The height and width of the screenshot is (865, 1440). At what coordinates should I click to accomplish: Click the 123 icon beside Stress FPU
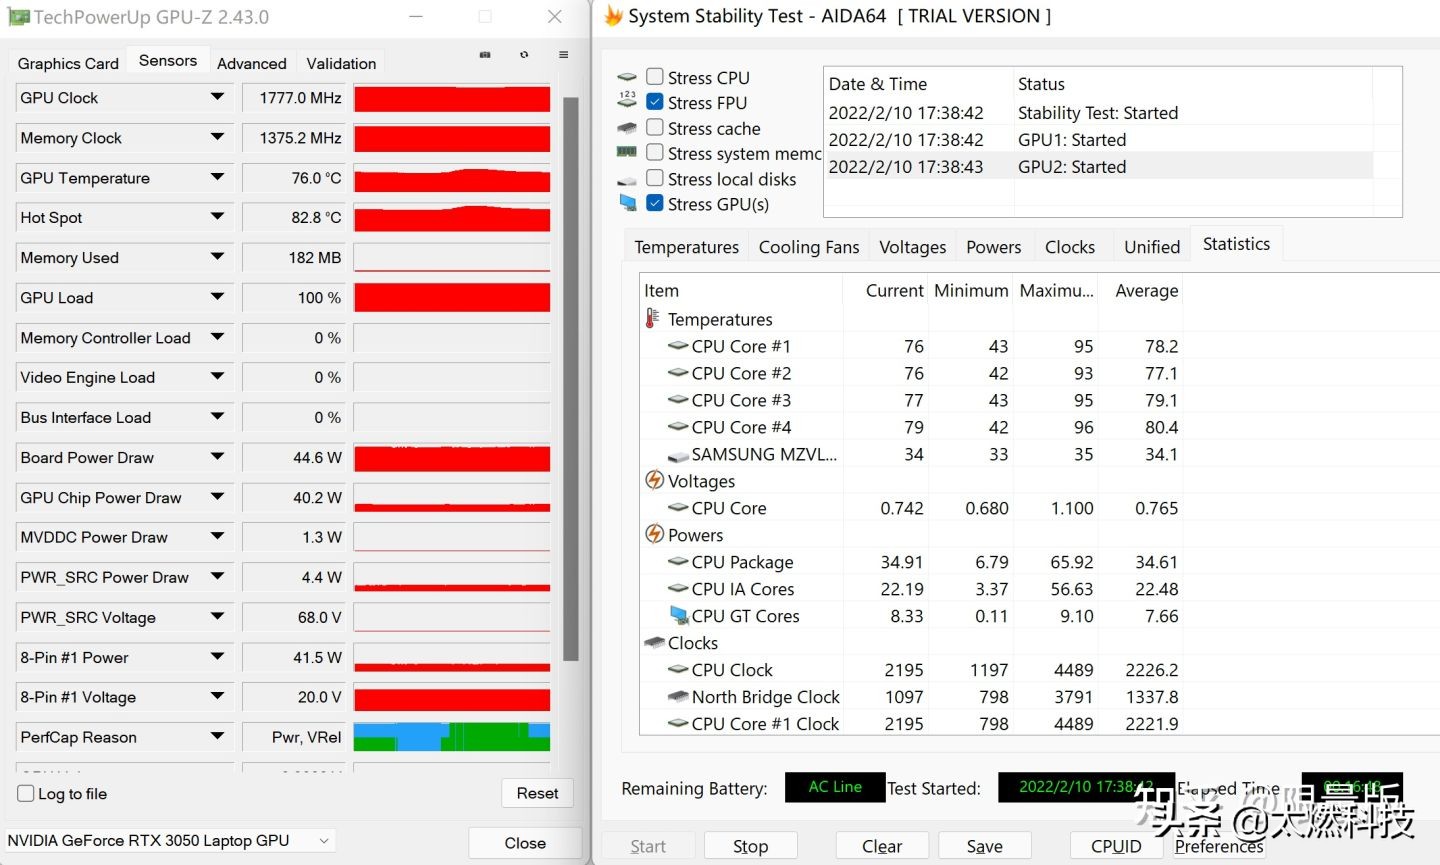click(x=627, y=99)
